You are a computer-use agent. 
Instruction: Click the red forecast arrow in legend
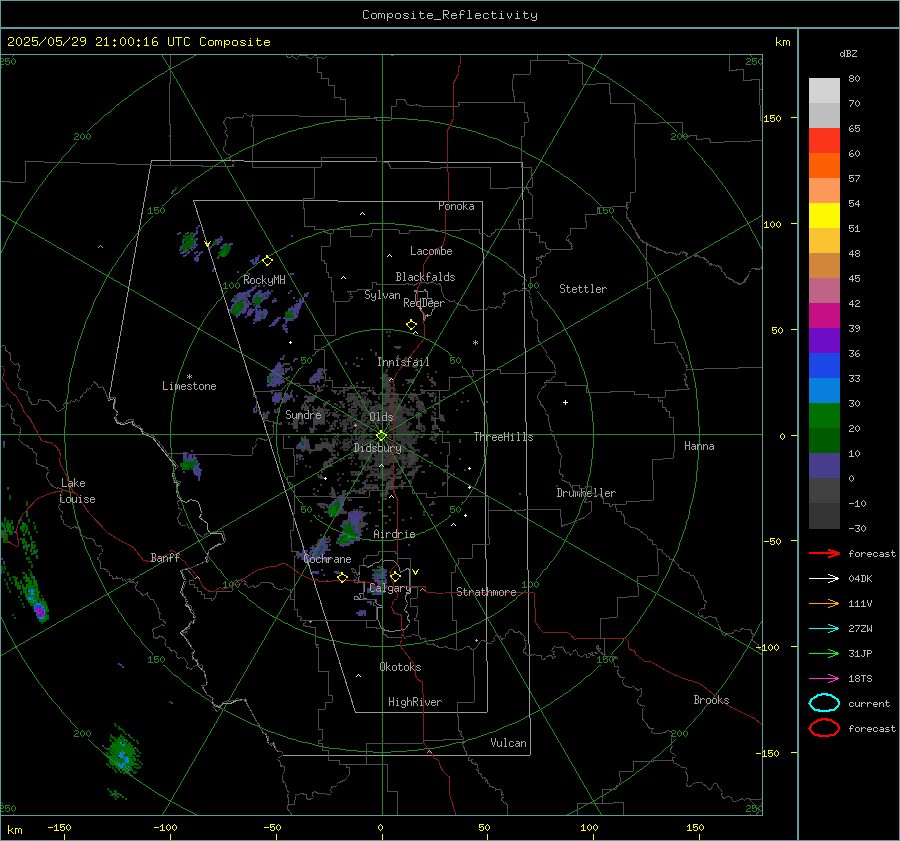point(824,553)
